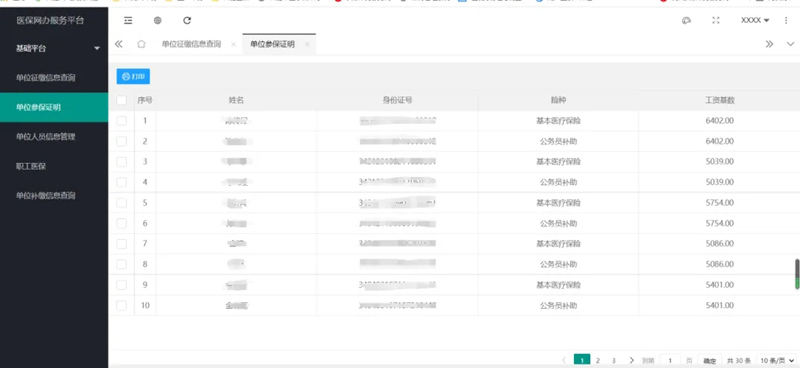Toggle the sidebar with the hamburger icon
This screenshot has height=368, width=800.
pos(128,20)
